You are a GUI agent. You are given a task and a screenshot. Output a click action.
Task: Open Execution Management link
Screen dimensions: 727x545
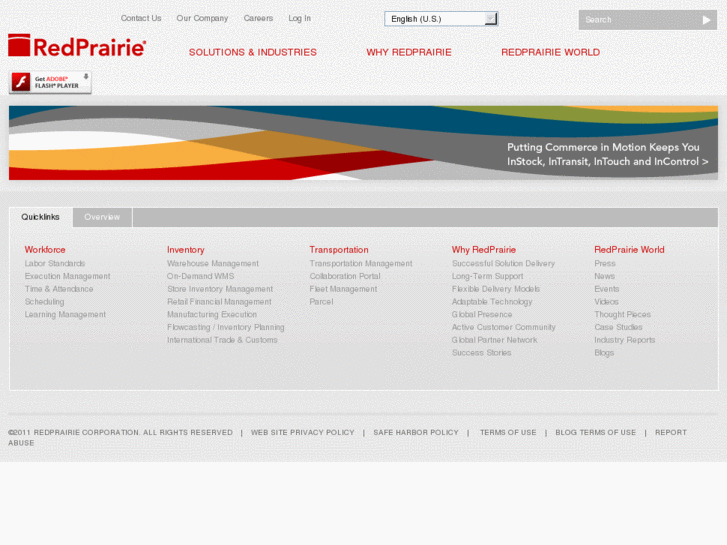[x=67, y=276]
